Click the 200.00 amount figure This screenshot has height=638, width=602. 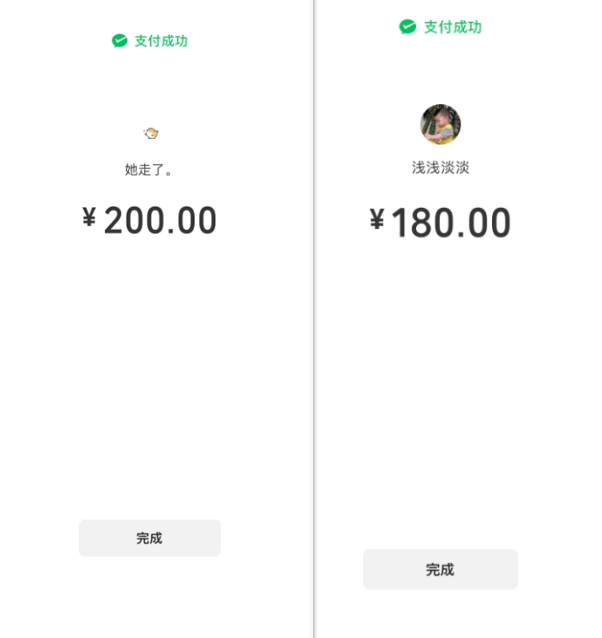click(x=160, y=220)
